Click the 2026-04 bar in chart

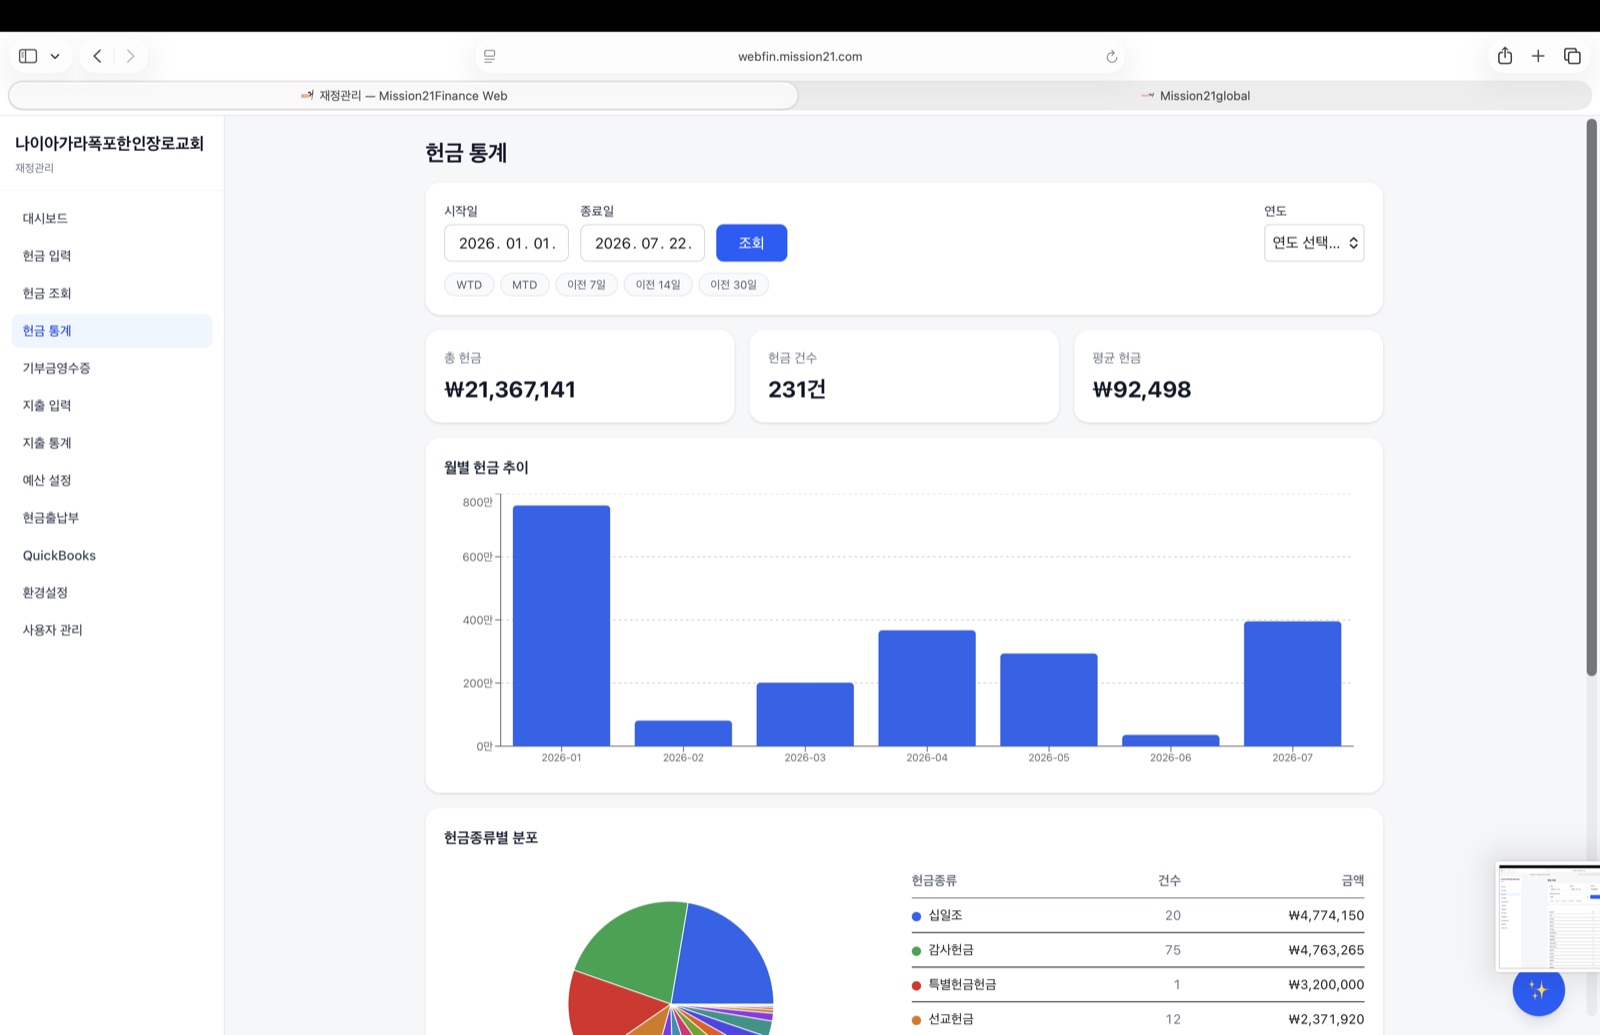pos(927,688)
